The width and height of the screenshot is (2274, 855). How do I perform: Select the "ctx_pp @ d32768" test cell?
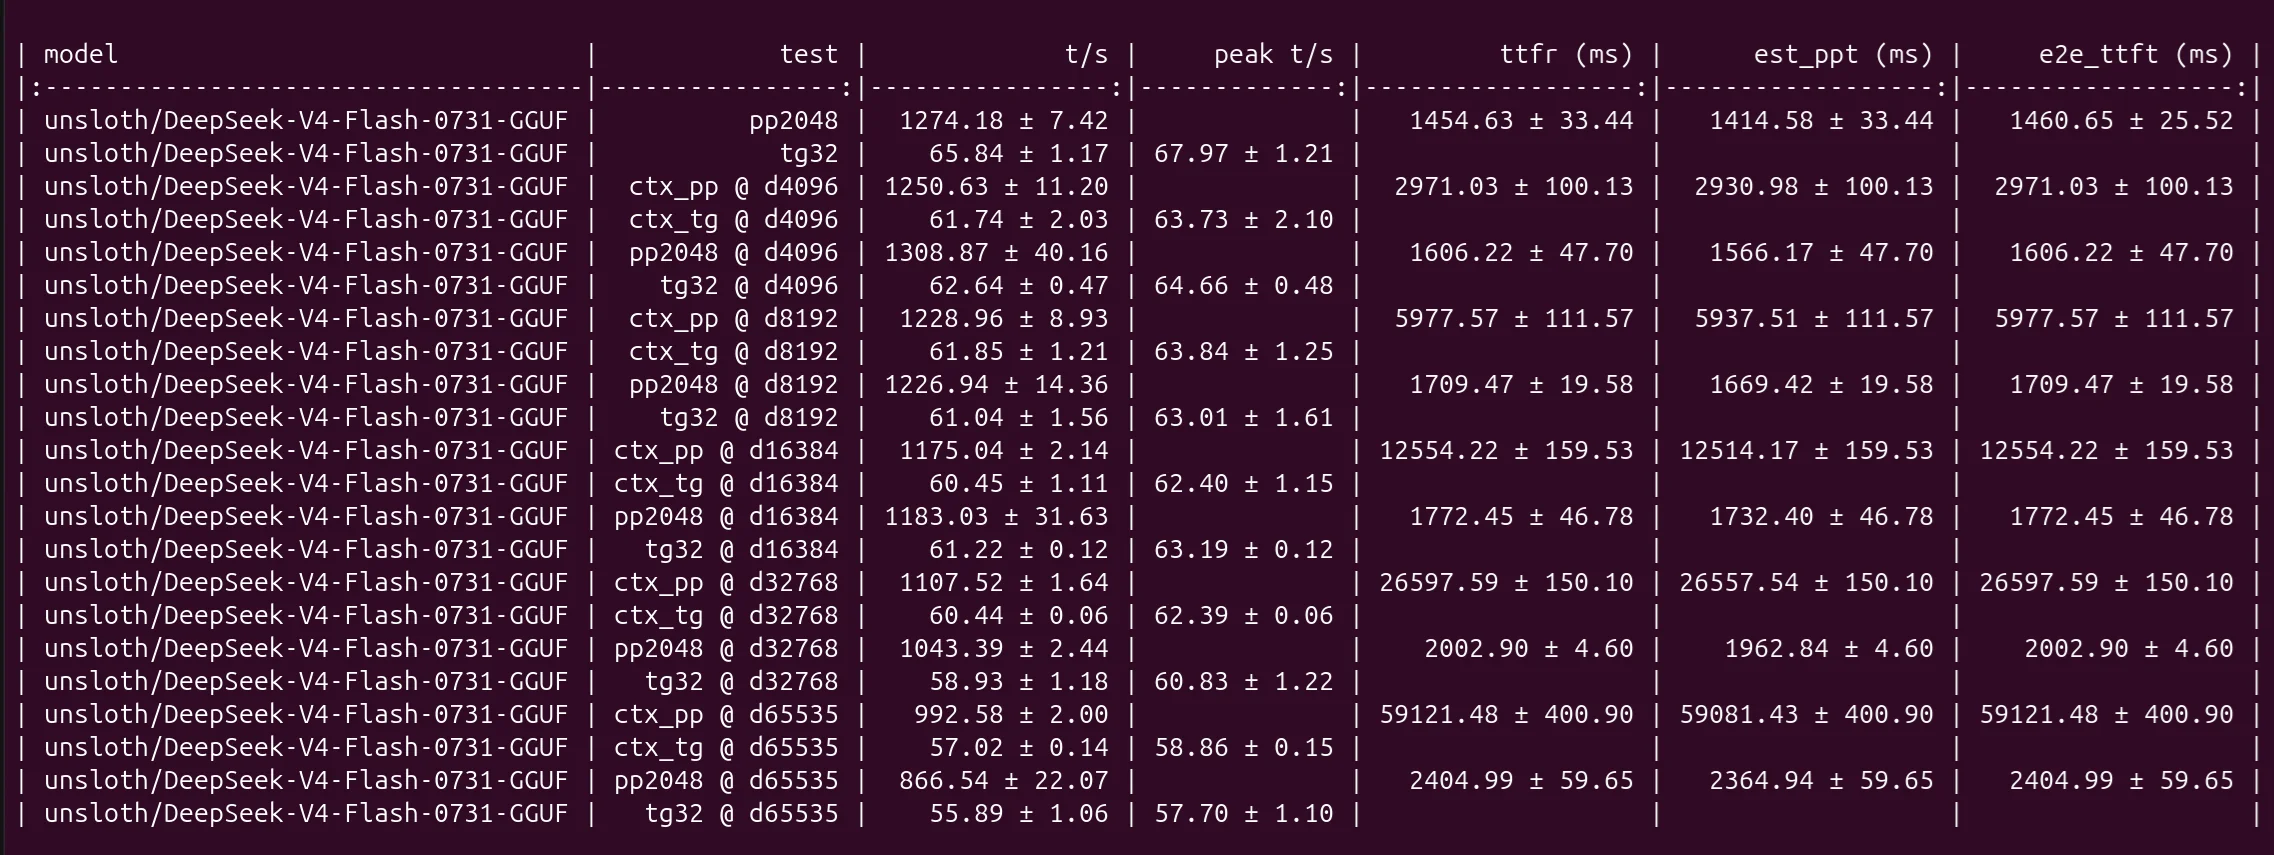726,582
